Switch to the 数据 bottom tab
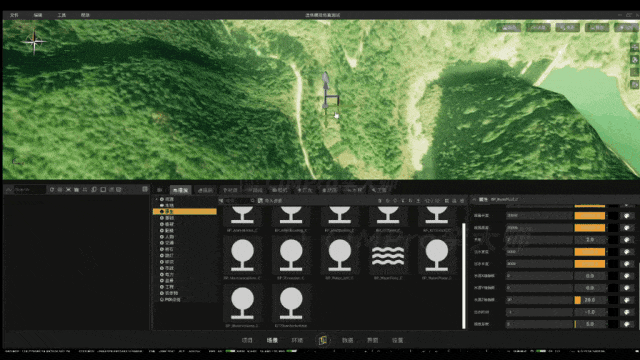This screenshot has width=640, height=360. click(347, 340)
